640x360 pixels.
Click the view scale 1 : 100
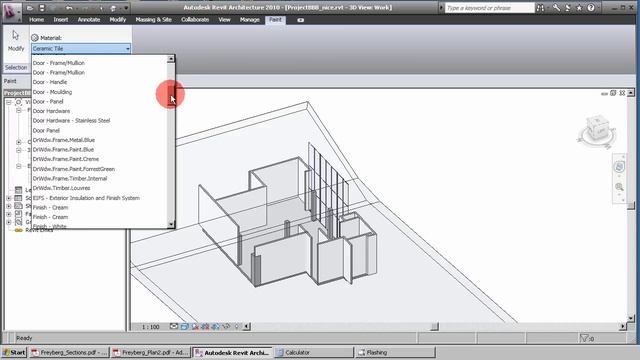click(x=151, y=327)
